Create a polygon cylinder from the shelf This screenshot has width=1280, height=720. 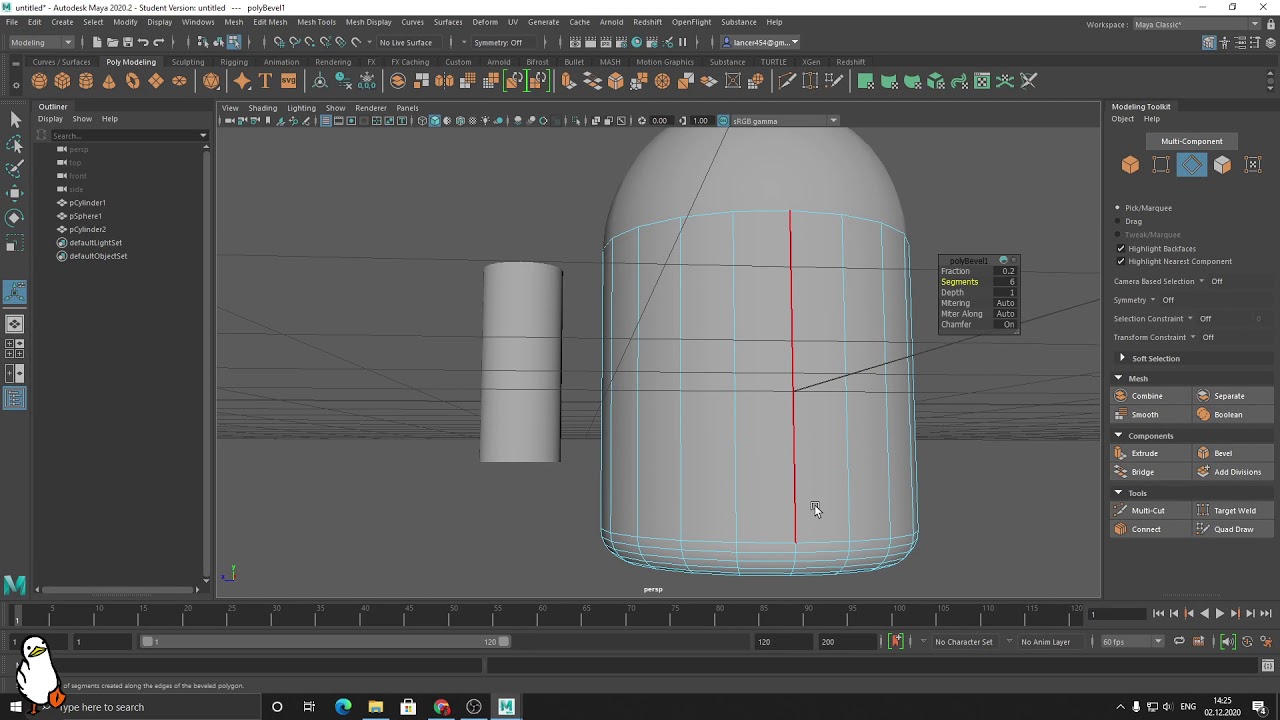click(86, 81)
